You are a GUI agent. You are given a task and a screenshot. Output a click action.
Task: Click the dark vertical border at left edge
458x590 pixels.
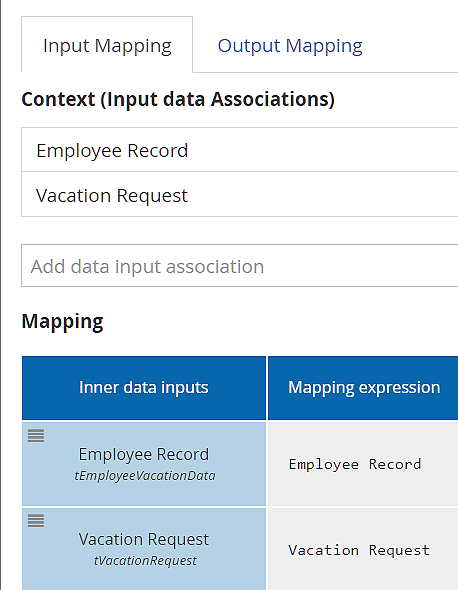(x=1, y=295)
